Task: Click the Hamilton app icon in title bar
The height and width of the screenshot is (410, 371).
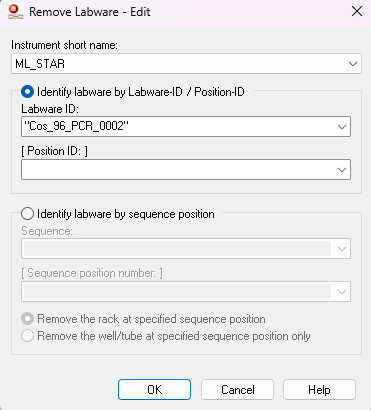Action: tap(15, 12)
